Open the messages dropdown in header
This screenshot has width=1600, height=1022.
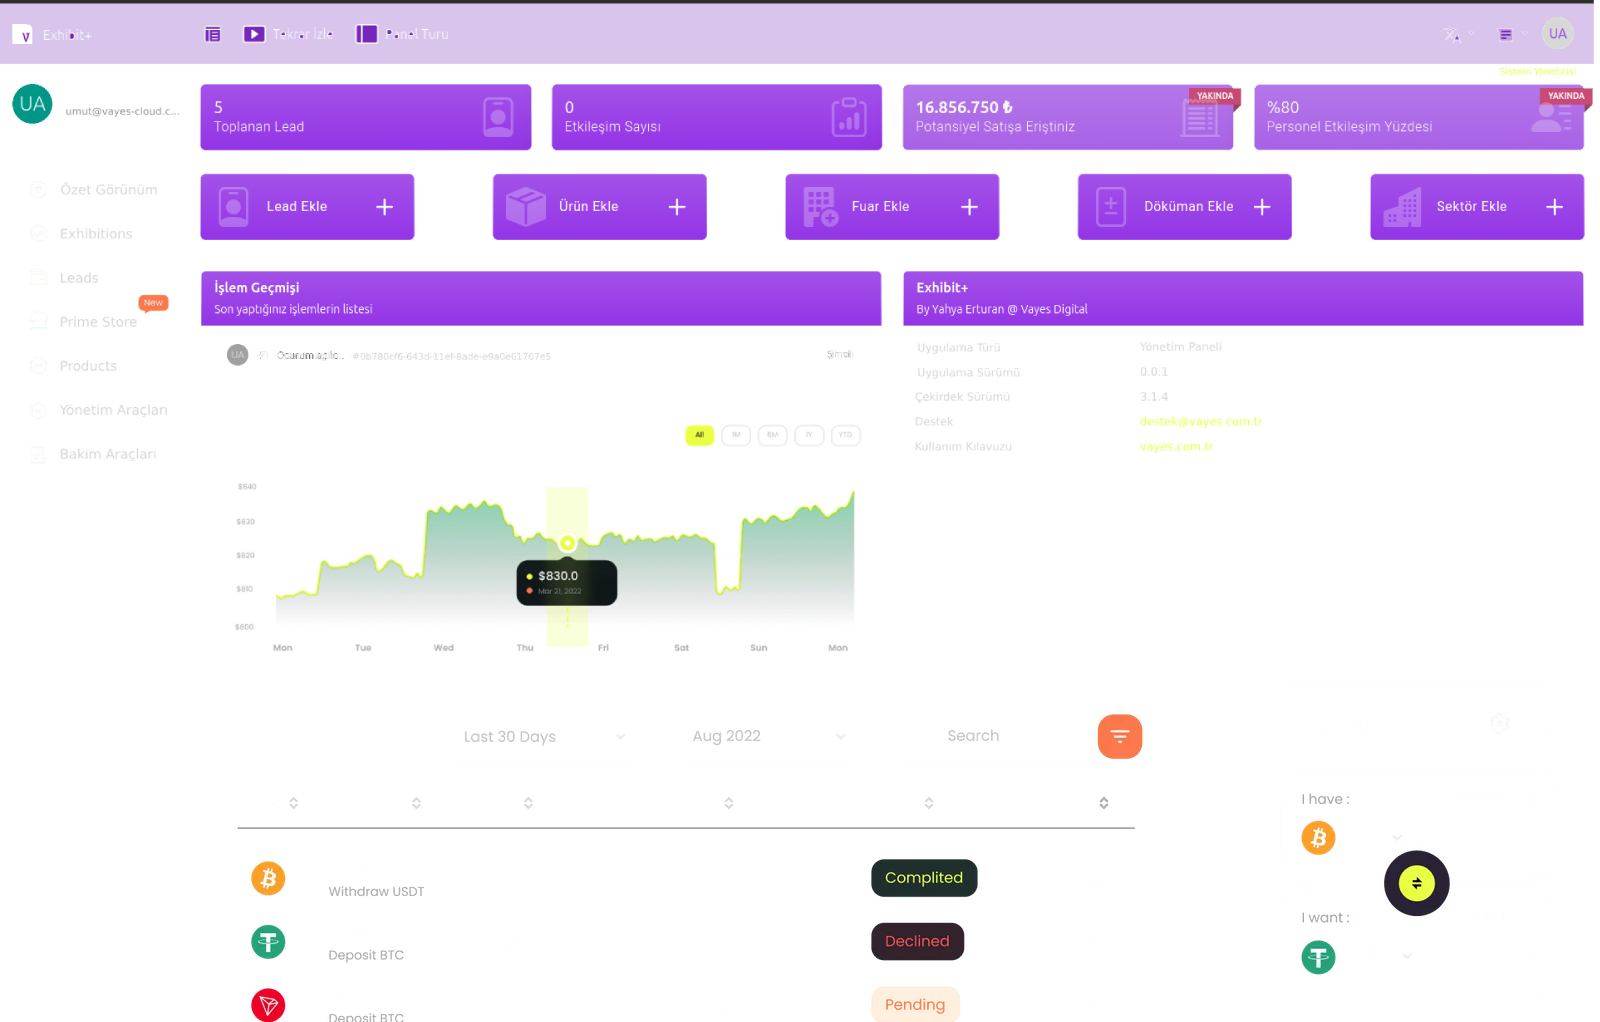pyautogui.click(x=1510, y=35)
